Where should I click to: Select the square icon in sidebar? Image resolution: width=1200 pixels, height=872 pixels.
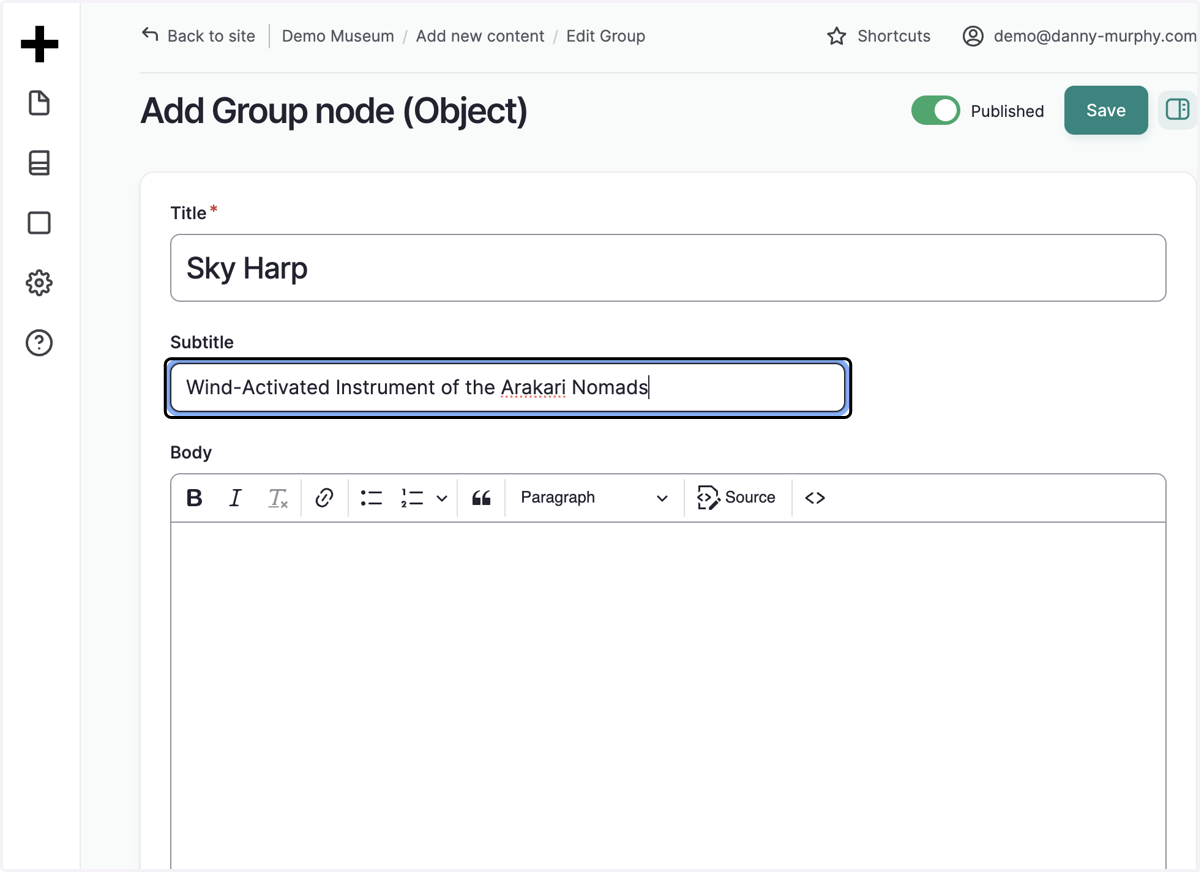click(x=39, y=223)
